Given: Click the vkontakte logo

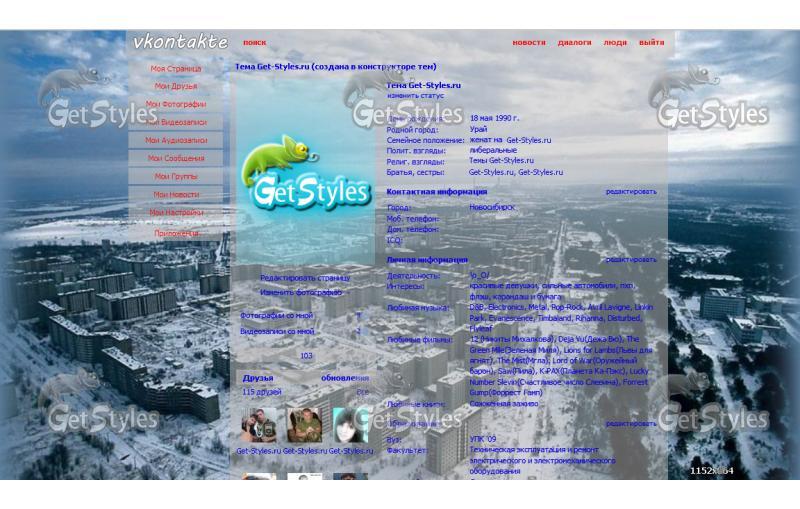Looking at the screenshot, I should (181, 42).
